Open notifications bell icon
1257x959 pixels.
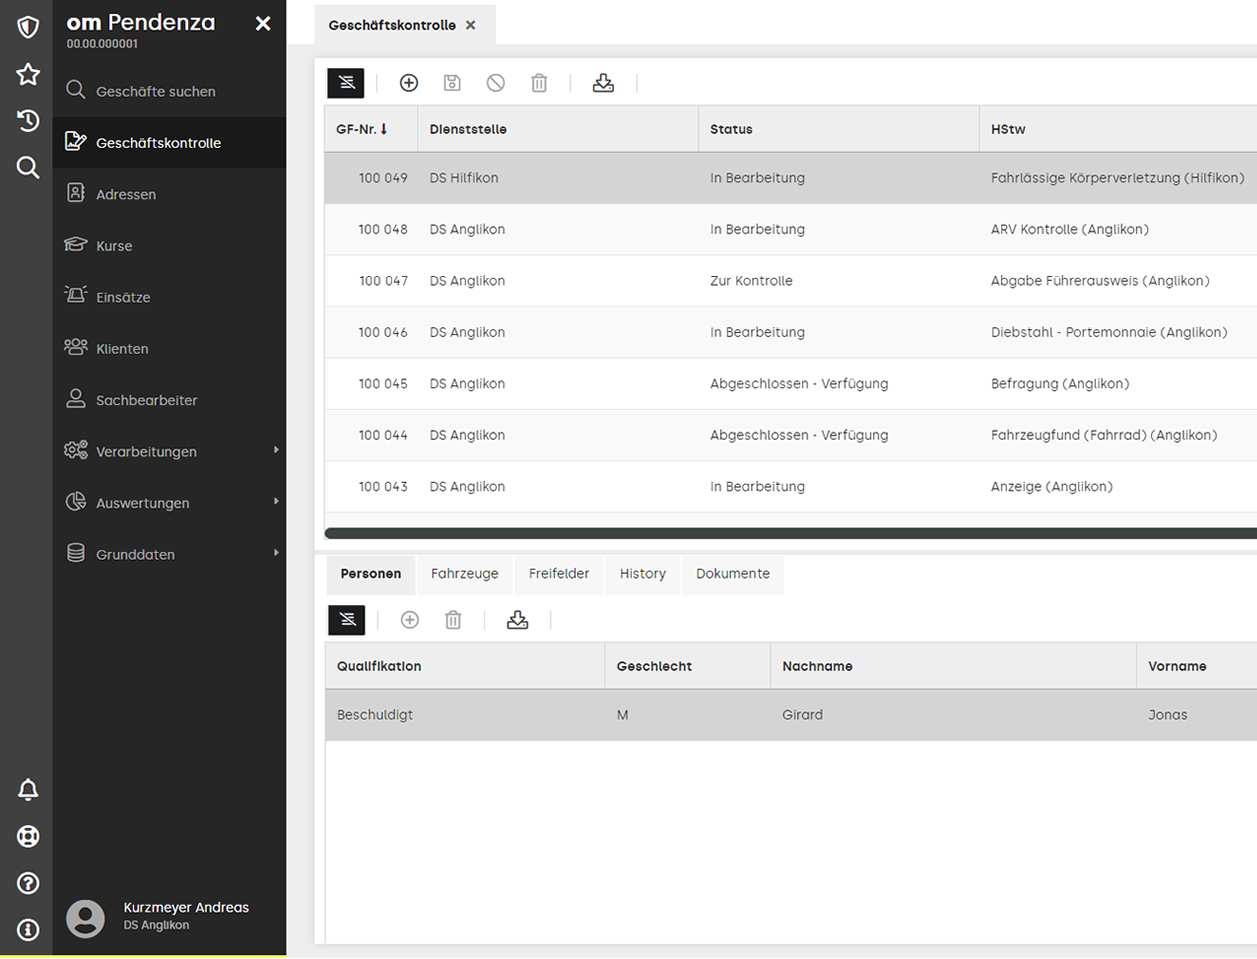pos(28,790)
